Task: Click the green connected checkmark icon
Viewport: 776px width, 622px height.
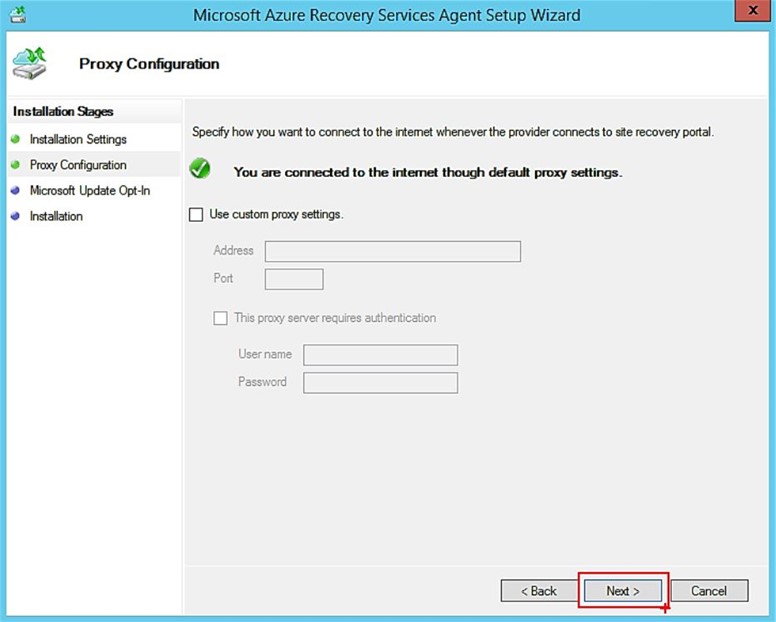Action: pyautogui.click(x=200, y=169)
